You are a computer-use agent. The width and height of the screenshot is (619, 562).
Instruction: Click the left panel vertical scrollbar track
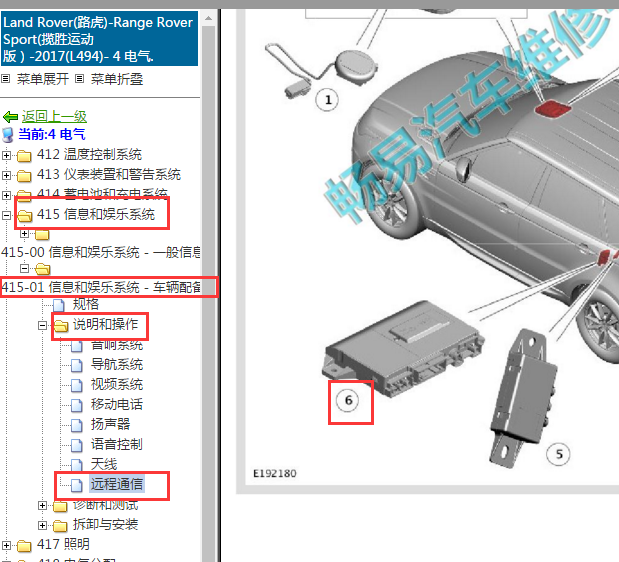tap(208, 294)
